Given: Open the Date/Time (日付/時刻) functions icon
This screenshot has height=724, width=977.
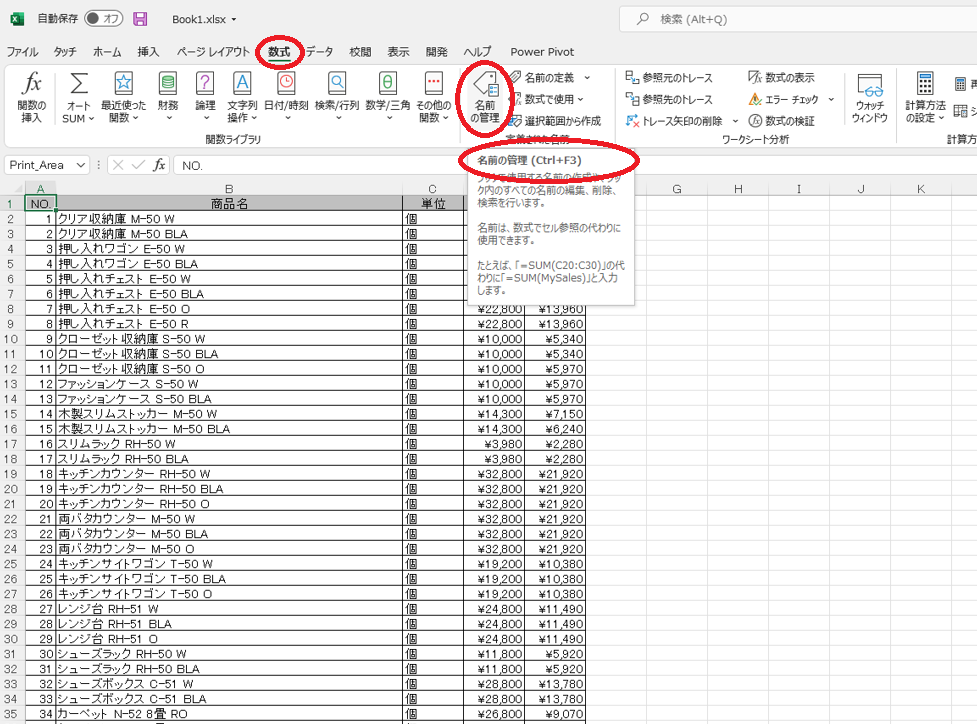Looking at the screenshot, I should (x=286, y=97).
